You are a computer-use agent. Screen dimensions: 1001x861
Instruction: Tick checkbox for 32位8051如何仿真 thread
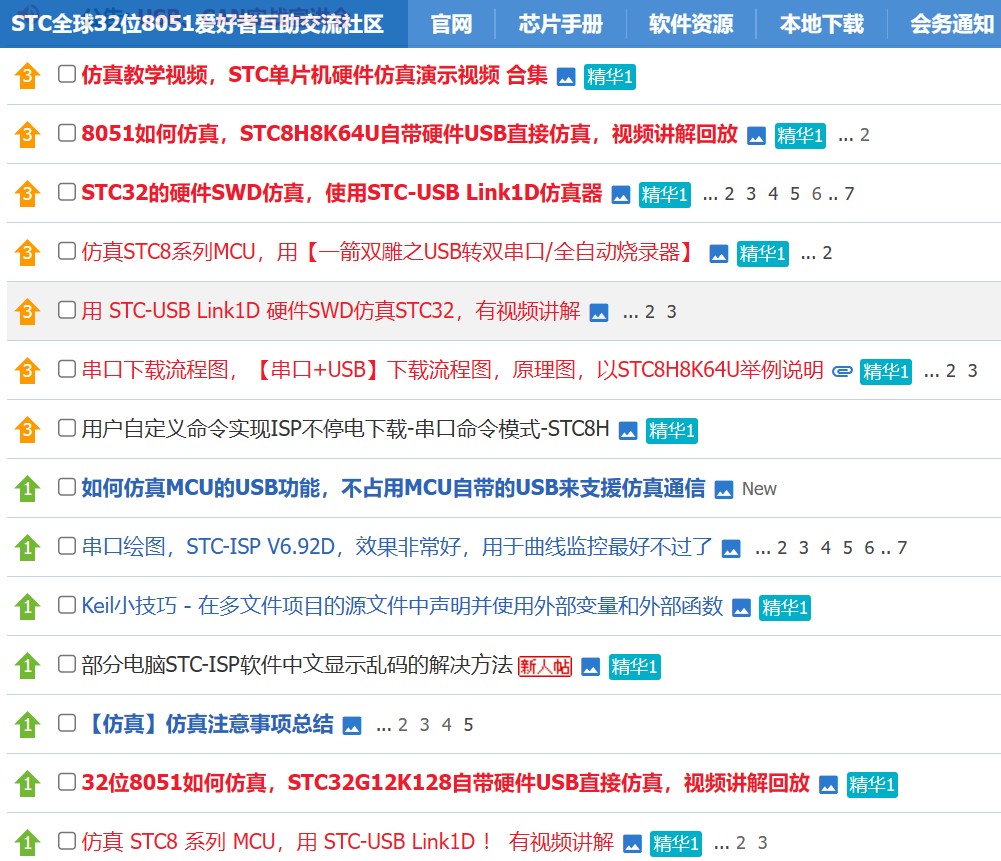(x=67, y=782)
